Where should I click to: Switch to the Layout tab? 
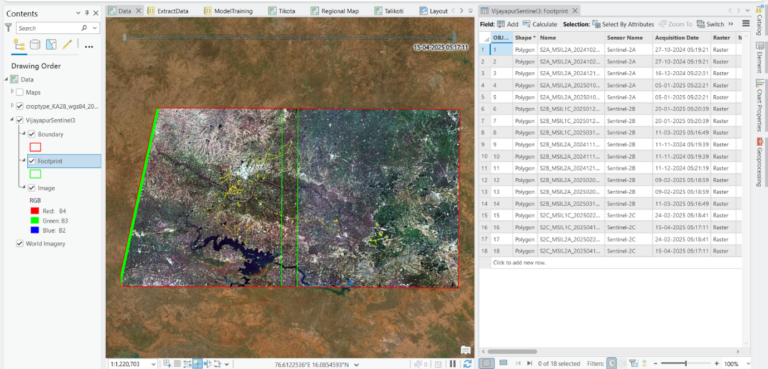(x=433, y=10)
